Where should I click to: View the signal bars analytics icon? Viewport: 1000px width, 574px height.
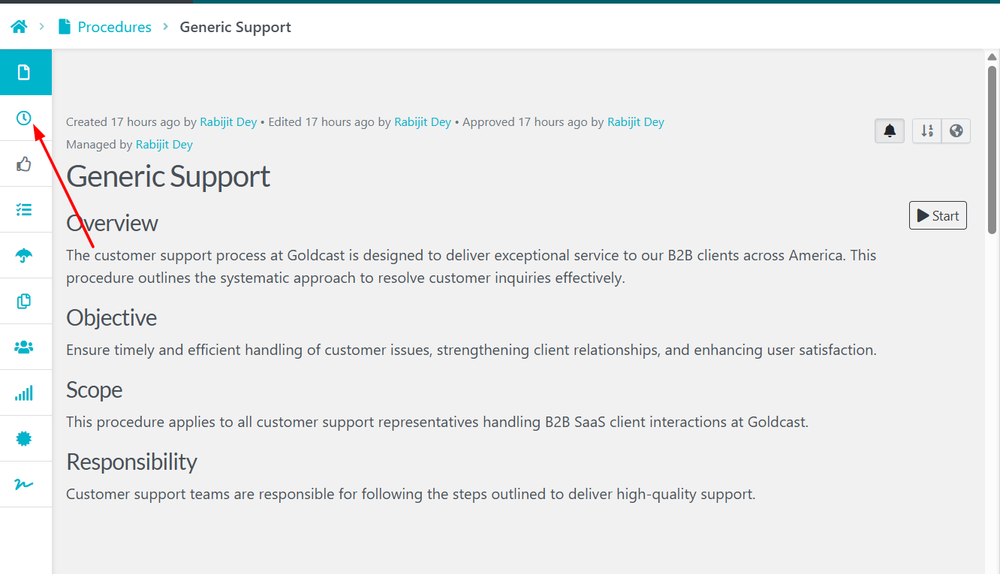click(24, 393)
